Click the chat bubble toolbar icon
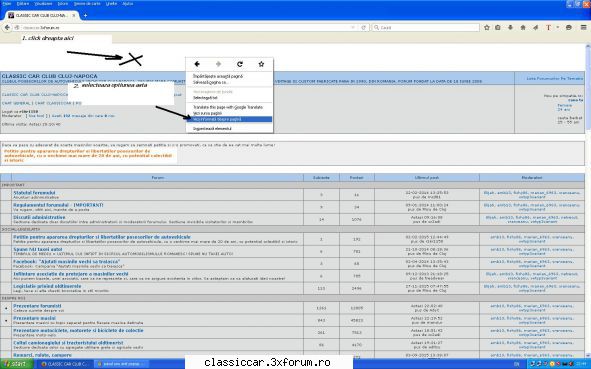Image resolution: width=591 pixels, height=369 pixels. click(x=569, y=28)
